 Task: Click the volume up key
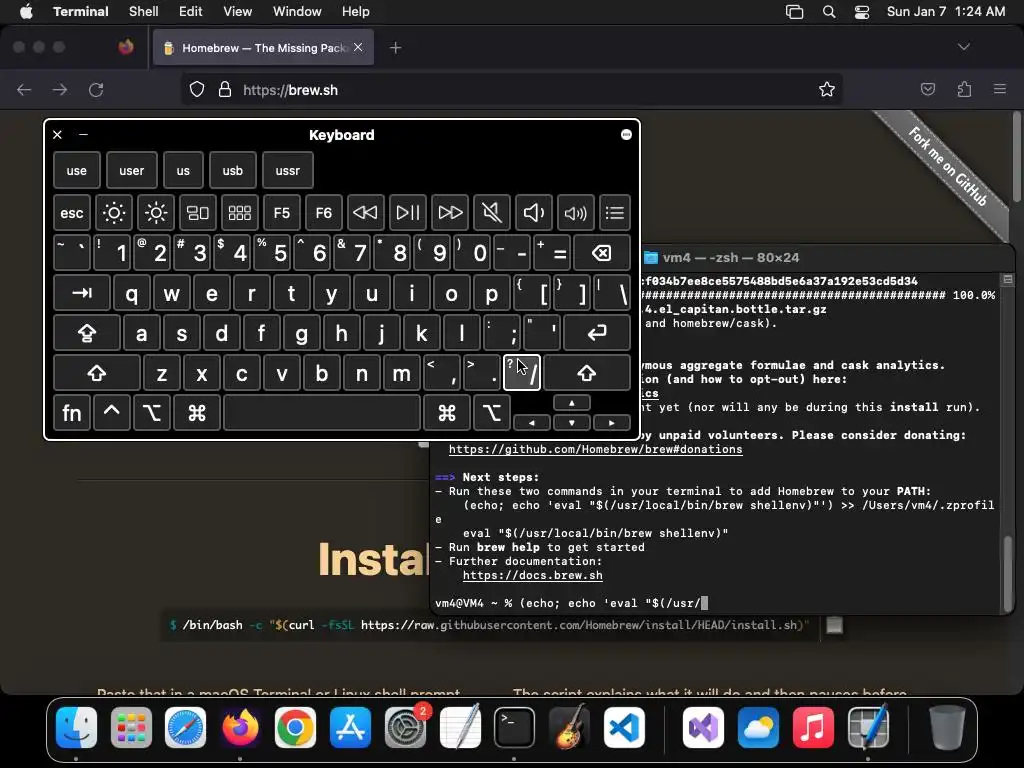575,213
